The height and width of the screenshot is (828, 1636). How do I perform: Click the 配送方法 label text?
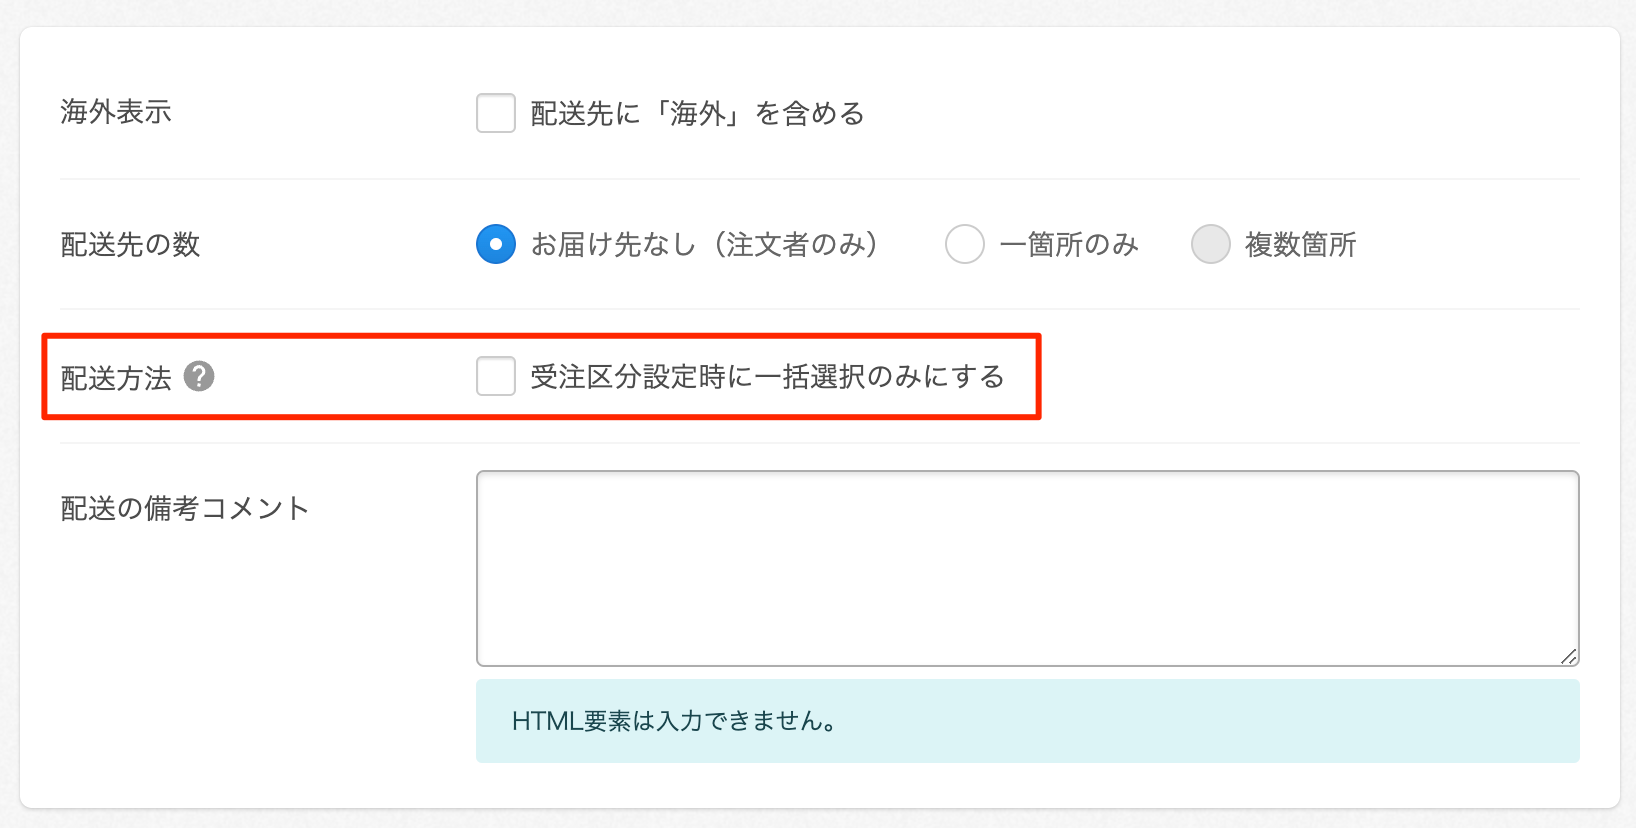pyautogui.click(x=113, y=378)
